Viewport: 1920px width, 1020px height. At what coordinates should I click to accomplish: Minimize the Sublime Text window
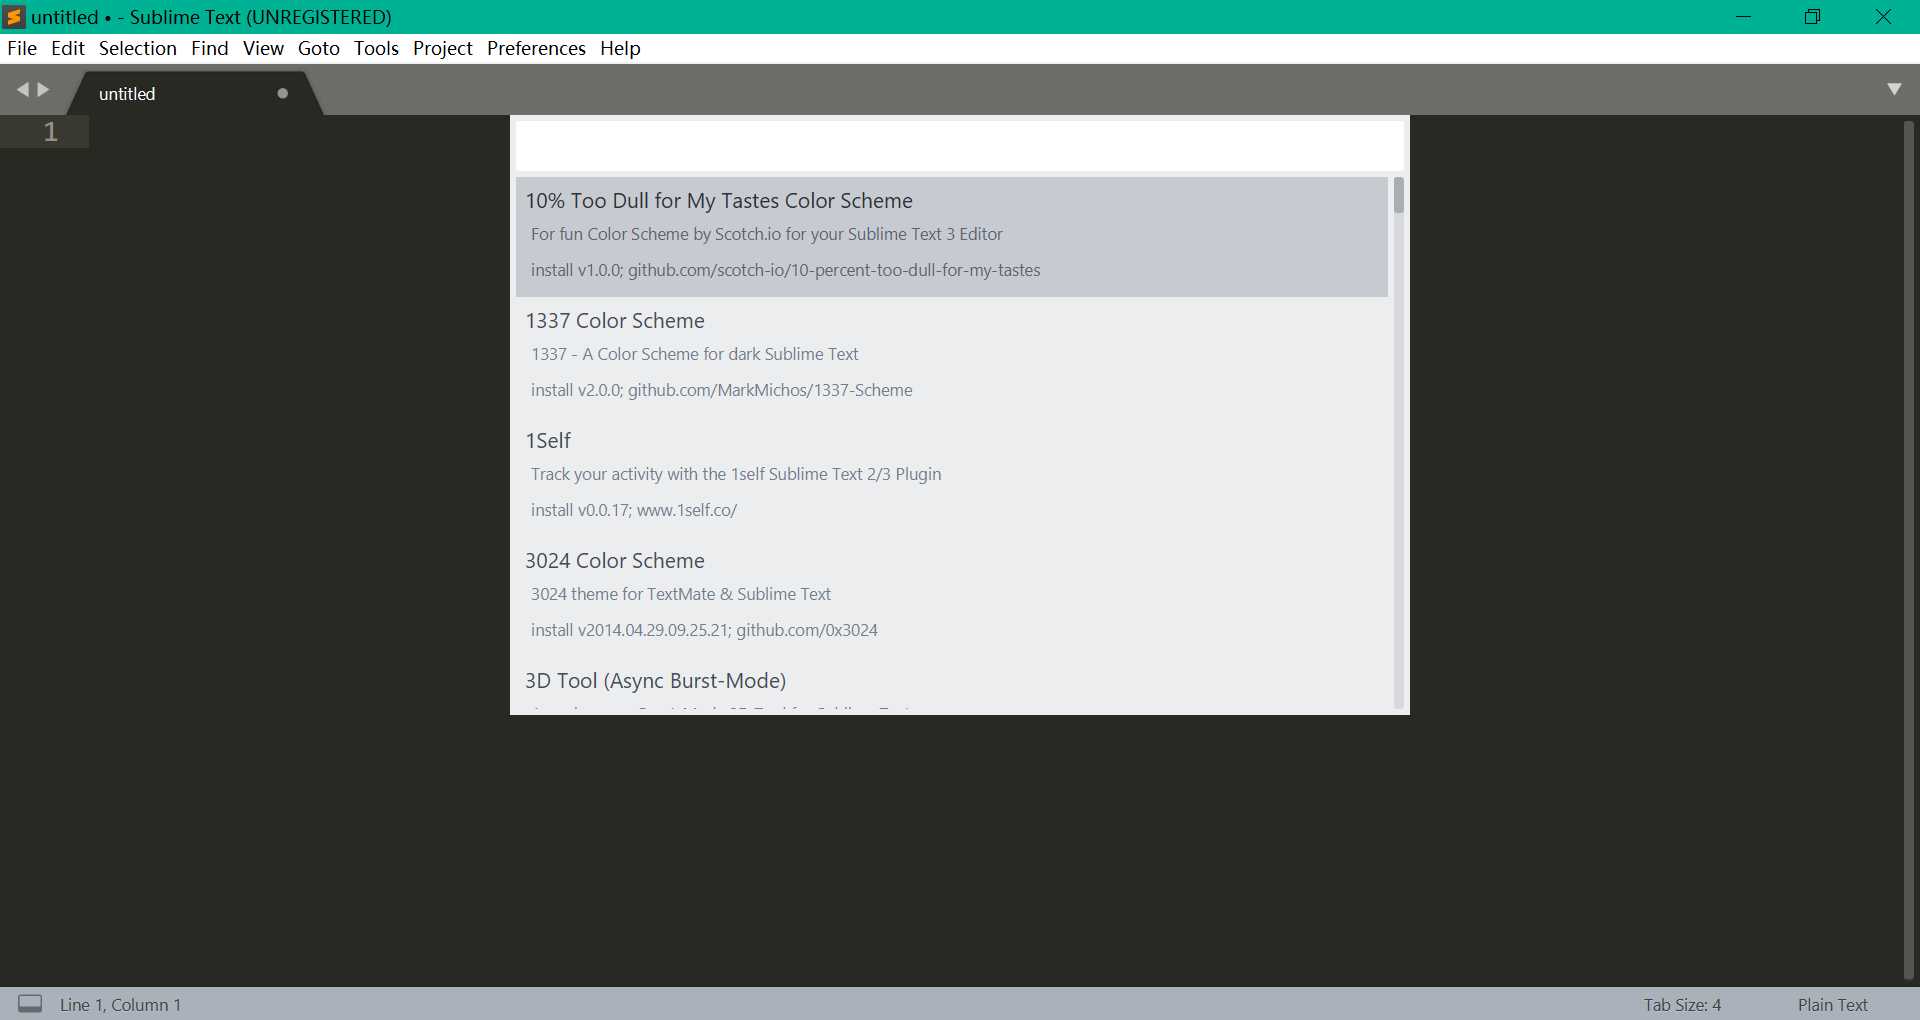click(1743, 16)
